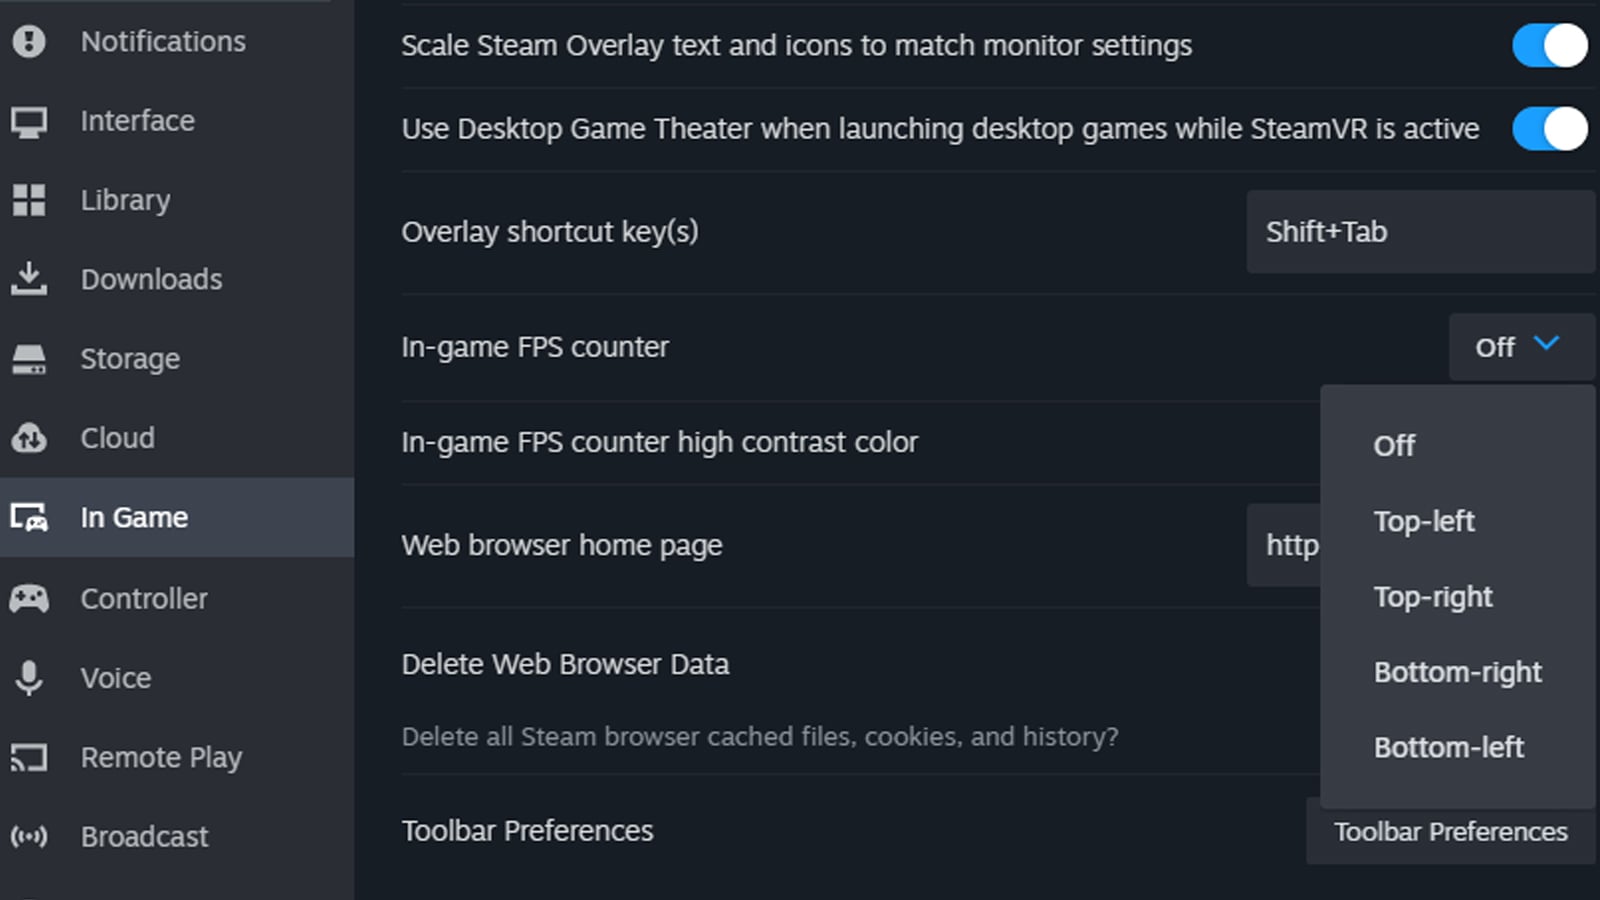Open Notifications settings via the bell icon

[x=30, y=41]
